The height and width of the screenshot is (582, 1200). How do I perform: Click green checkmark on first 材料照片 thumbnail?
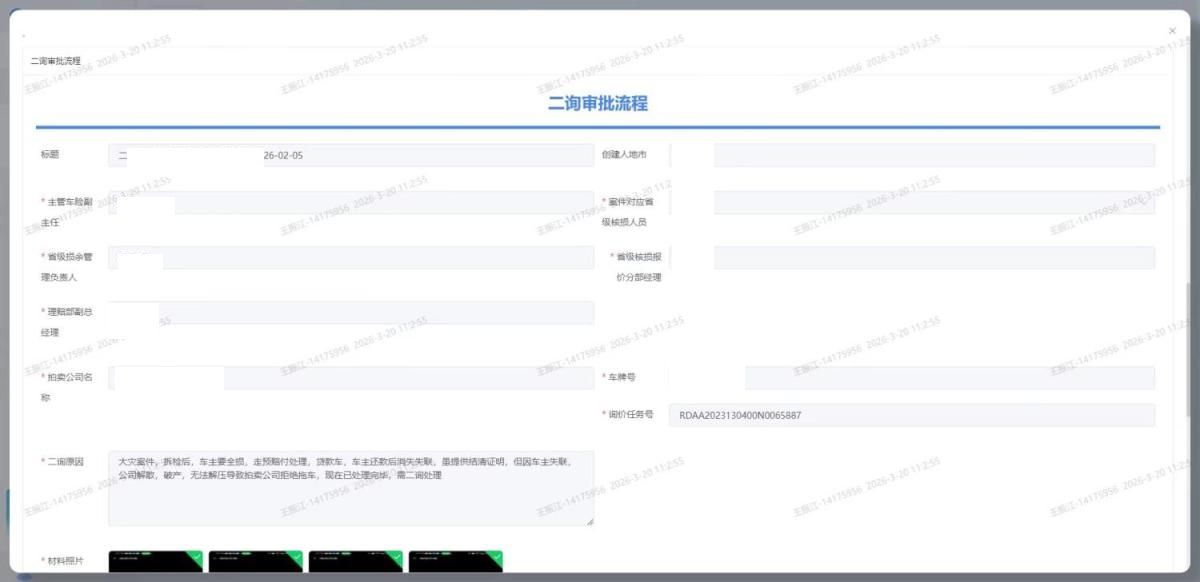(196, 556)
